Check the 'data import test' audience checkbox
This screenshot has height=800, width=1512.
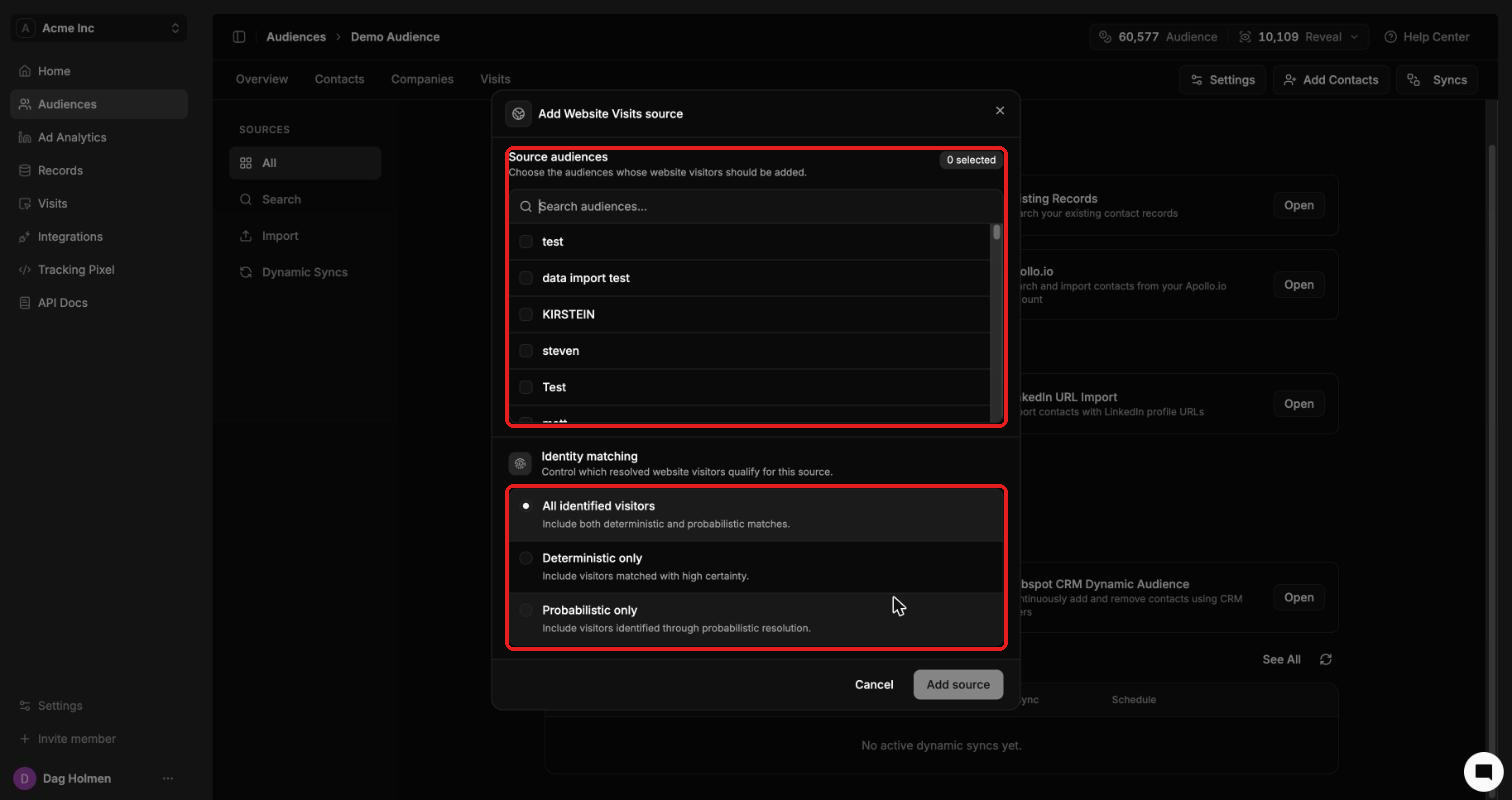click(x=526, y=278)
